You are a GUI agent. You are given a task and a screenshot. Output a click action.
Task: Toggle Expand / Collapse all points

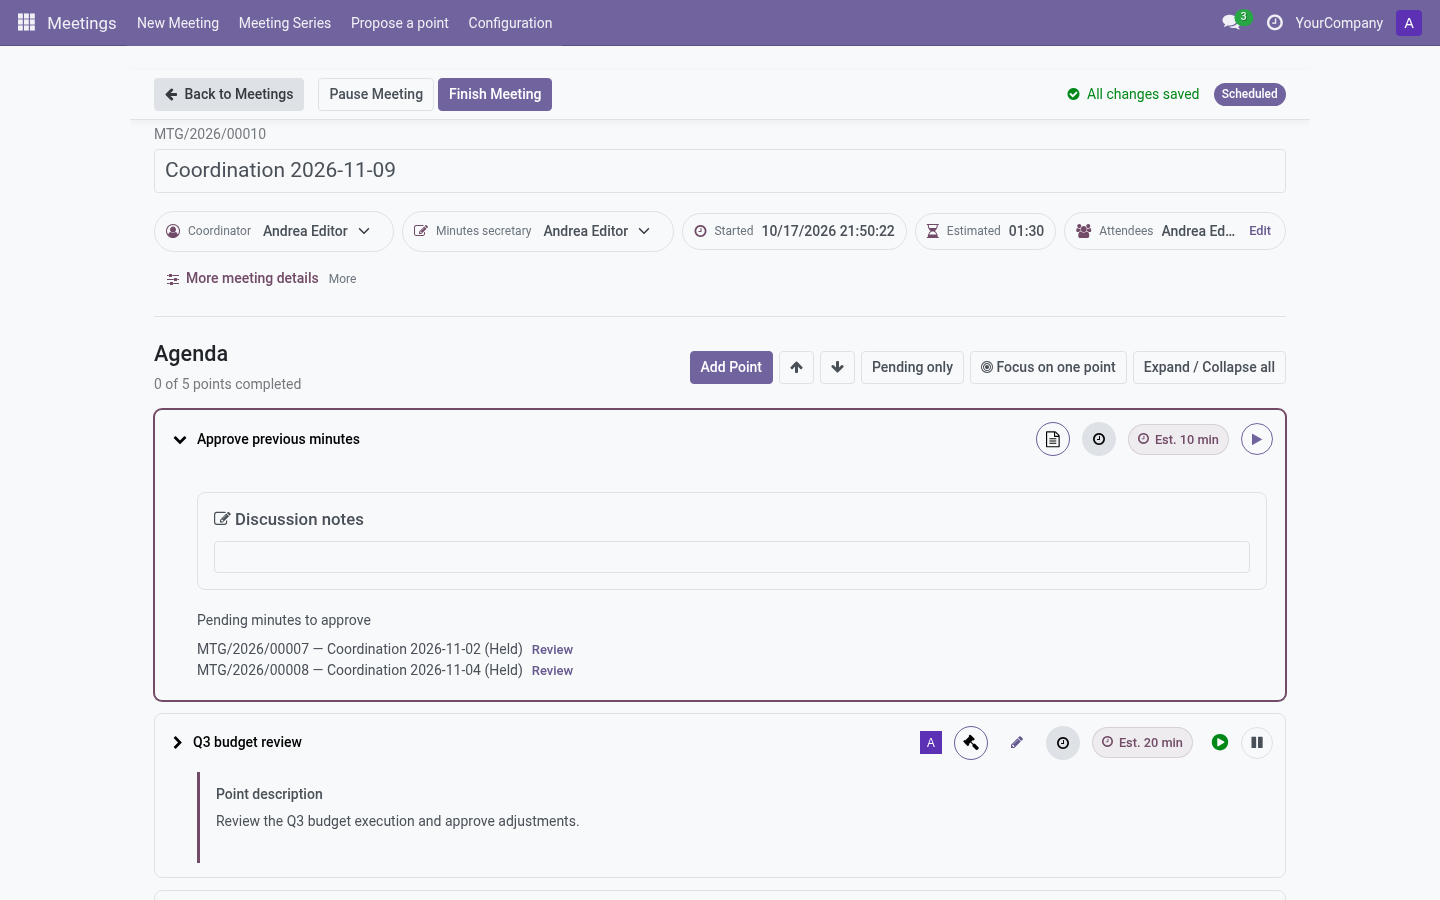1209,367
